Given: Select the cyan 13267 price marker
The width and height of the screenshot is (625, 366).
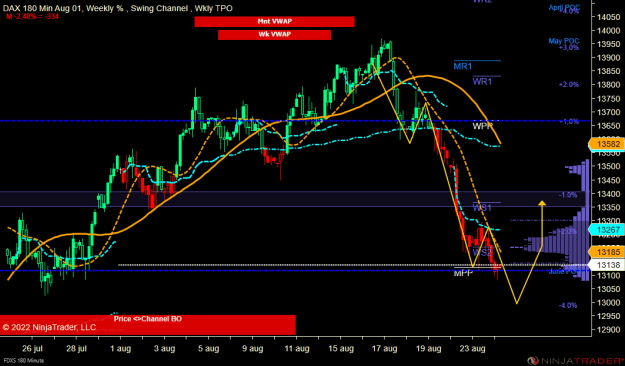Looking at the screenshot, I should [x=607, y=230].
